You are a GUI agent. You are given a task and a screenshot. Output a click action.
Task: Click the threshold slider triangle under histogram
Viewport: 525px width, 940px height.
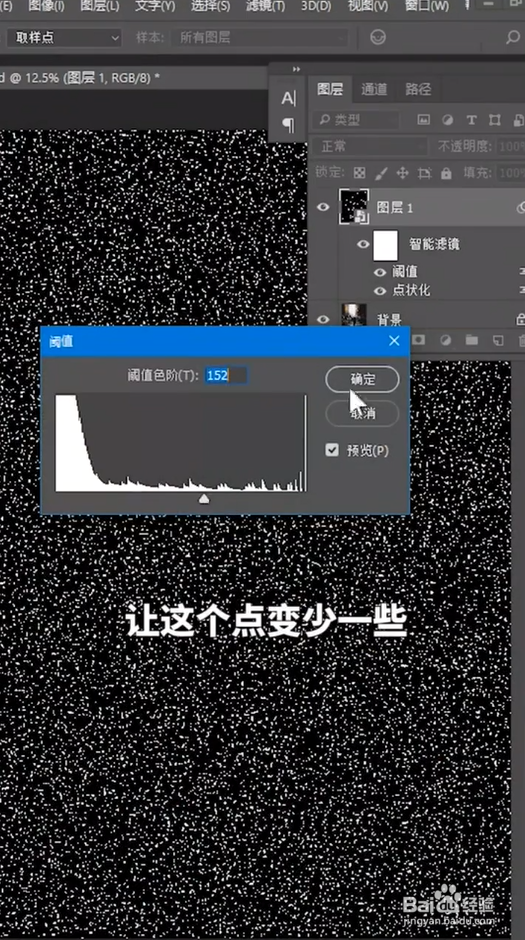click(x=204, y=499)
